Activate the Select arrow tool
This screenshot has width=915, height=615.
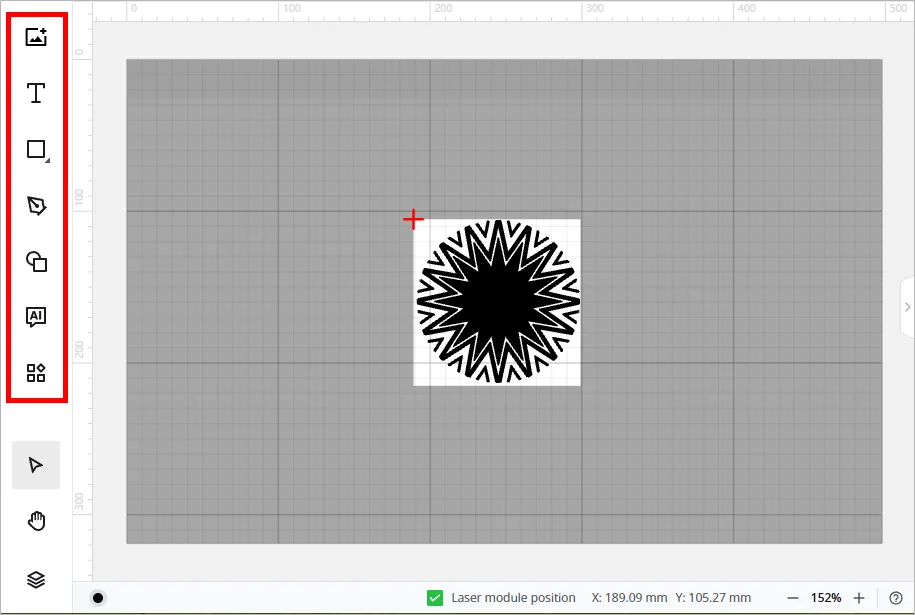pyautogui.click(x=36, y=465)
